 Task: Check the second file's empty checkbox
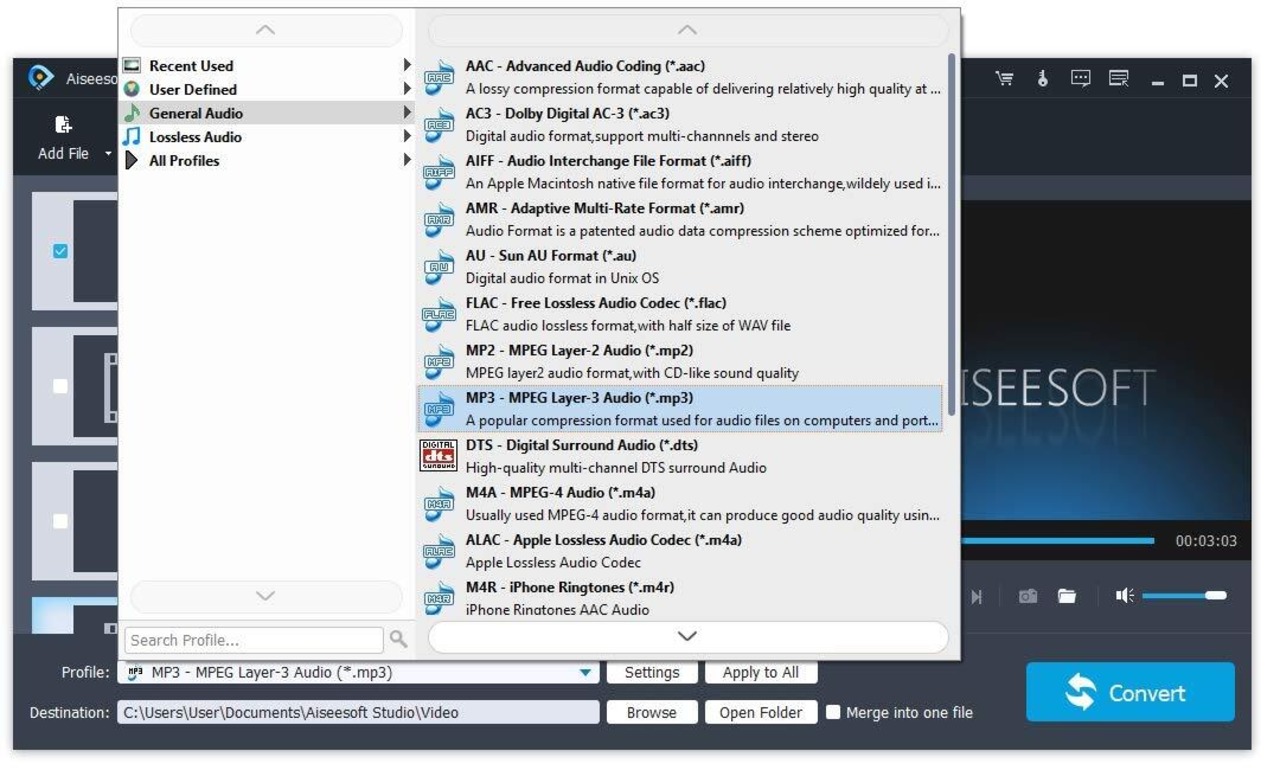[60, 386]
